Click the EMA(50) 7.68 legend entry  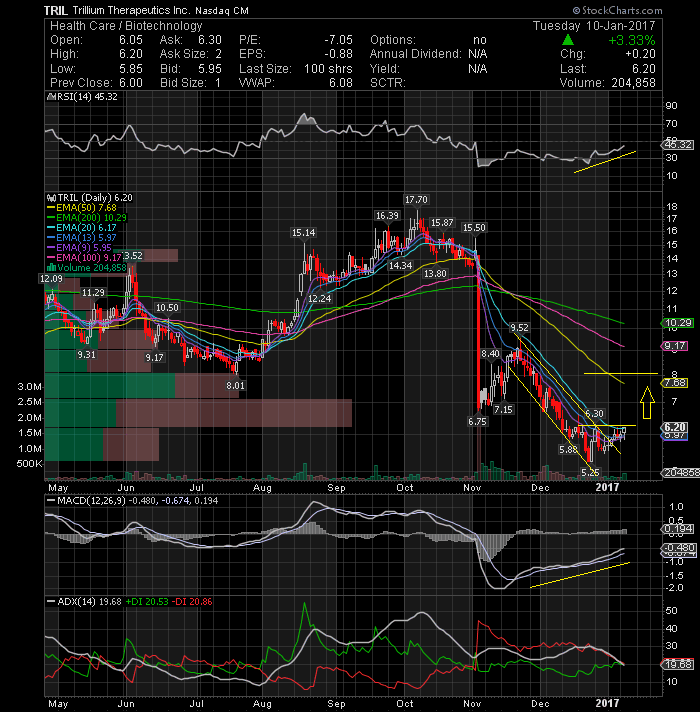[82, 208]
